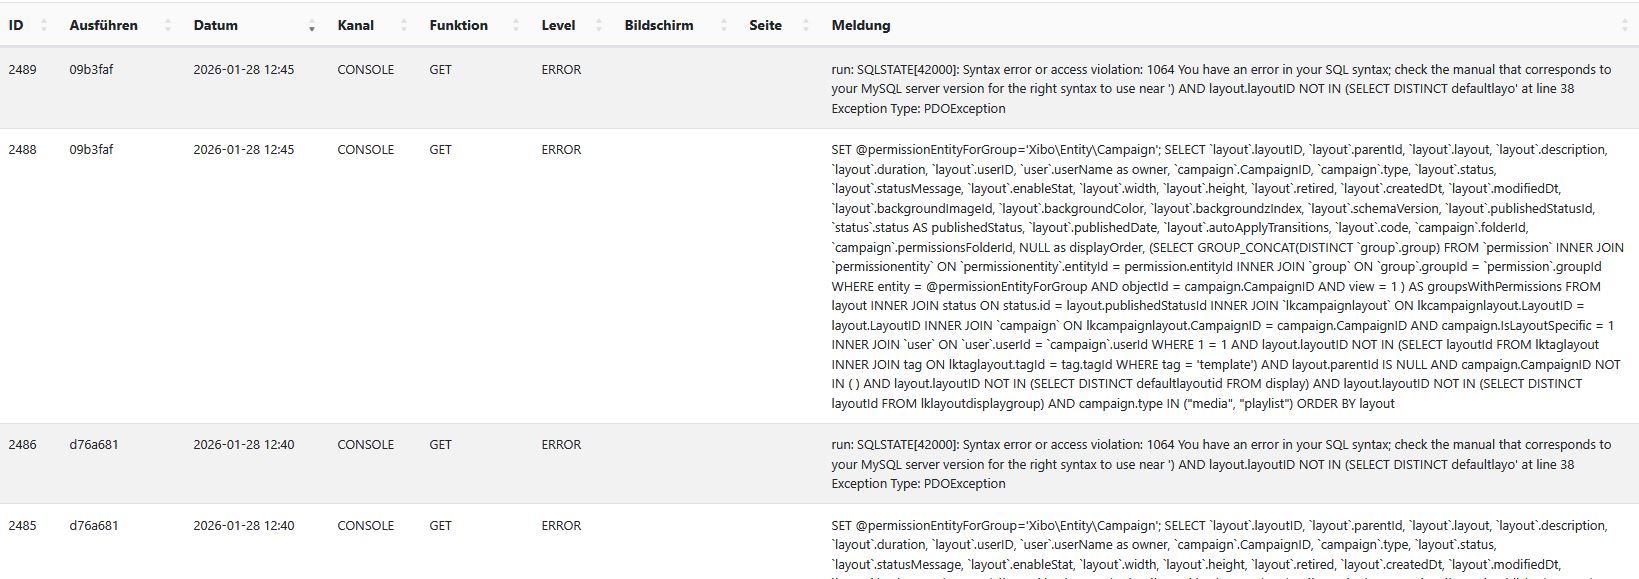Screen dimensions: 1639x579
Task: Click the Datum column header label
Action: (216, 26)
